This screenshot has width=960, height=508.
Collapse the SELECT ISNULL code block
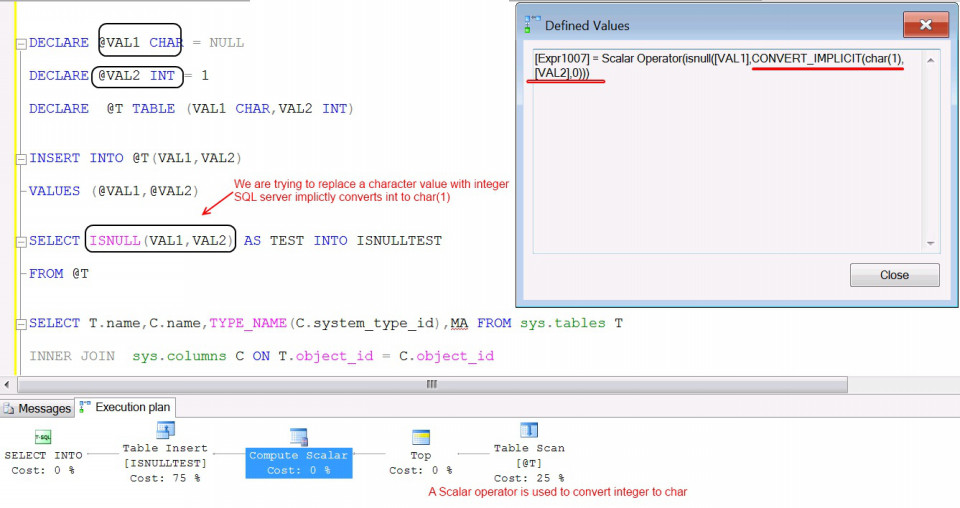(x=21, y=242)
